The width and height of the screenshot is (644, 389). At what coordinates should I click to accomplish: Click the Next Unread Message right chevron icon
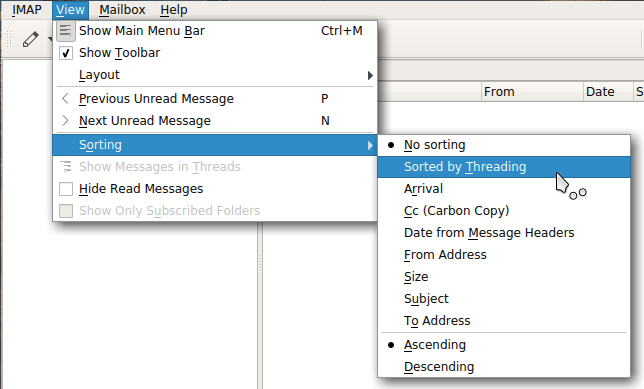[x=65, y=120]
